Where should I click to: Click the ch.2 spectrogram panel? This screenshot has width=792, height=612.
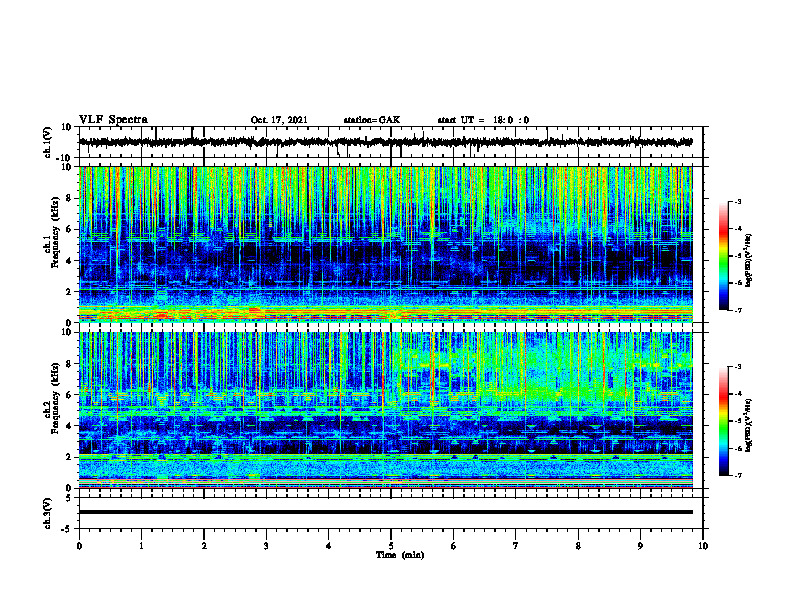[x=385, y=410]
